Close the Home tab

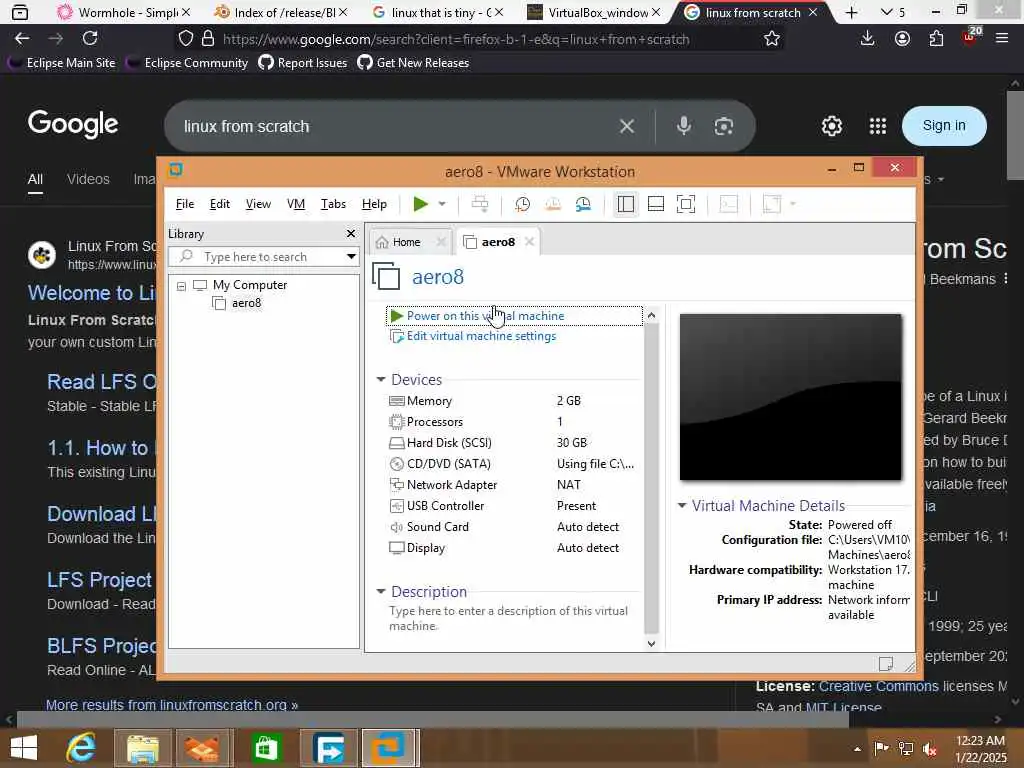(x=441, y=242)
